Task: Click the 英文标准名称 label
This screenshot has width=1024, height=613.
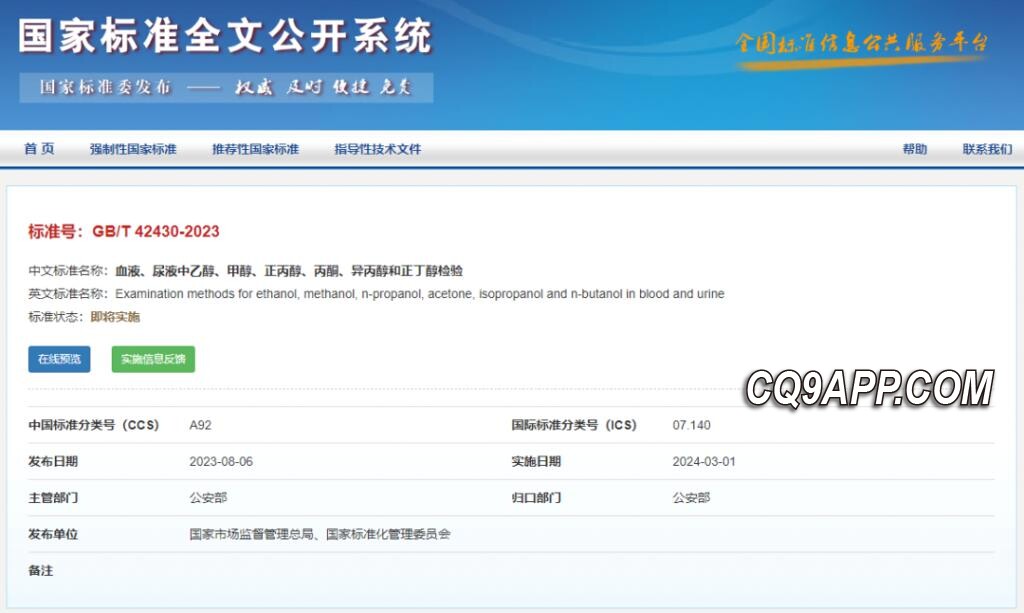Action: pos(68,294)
